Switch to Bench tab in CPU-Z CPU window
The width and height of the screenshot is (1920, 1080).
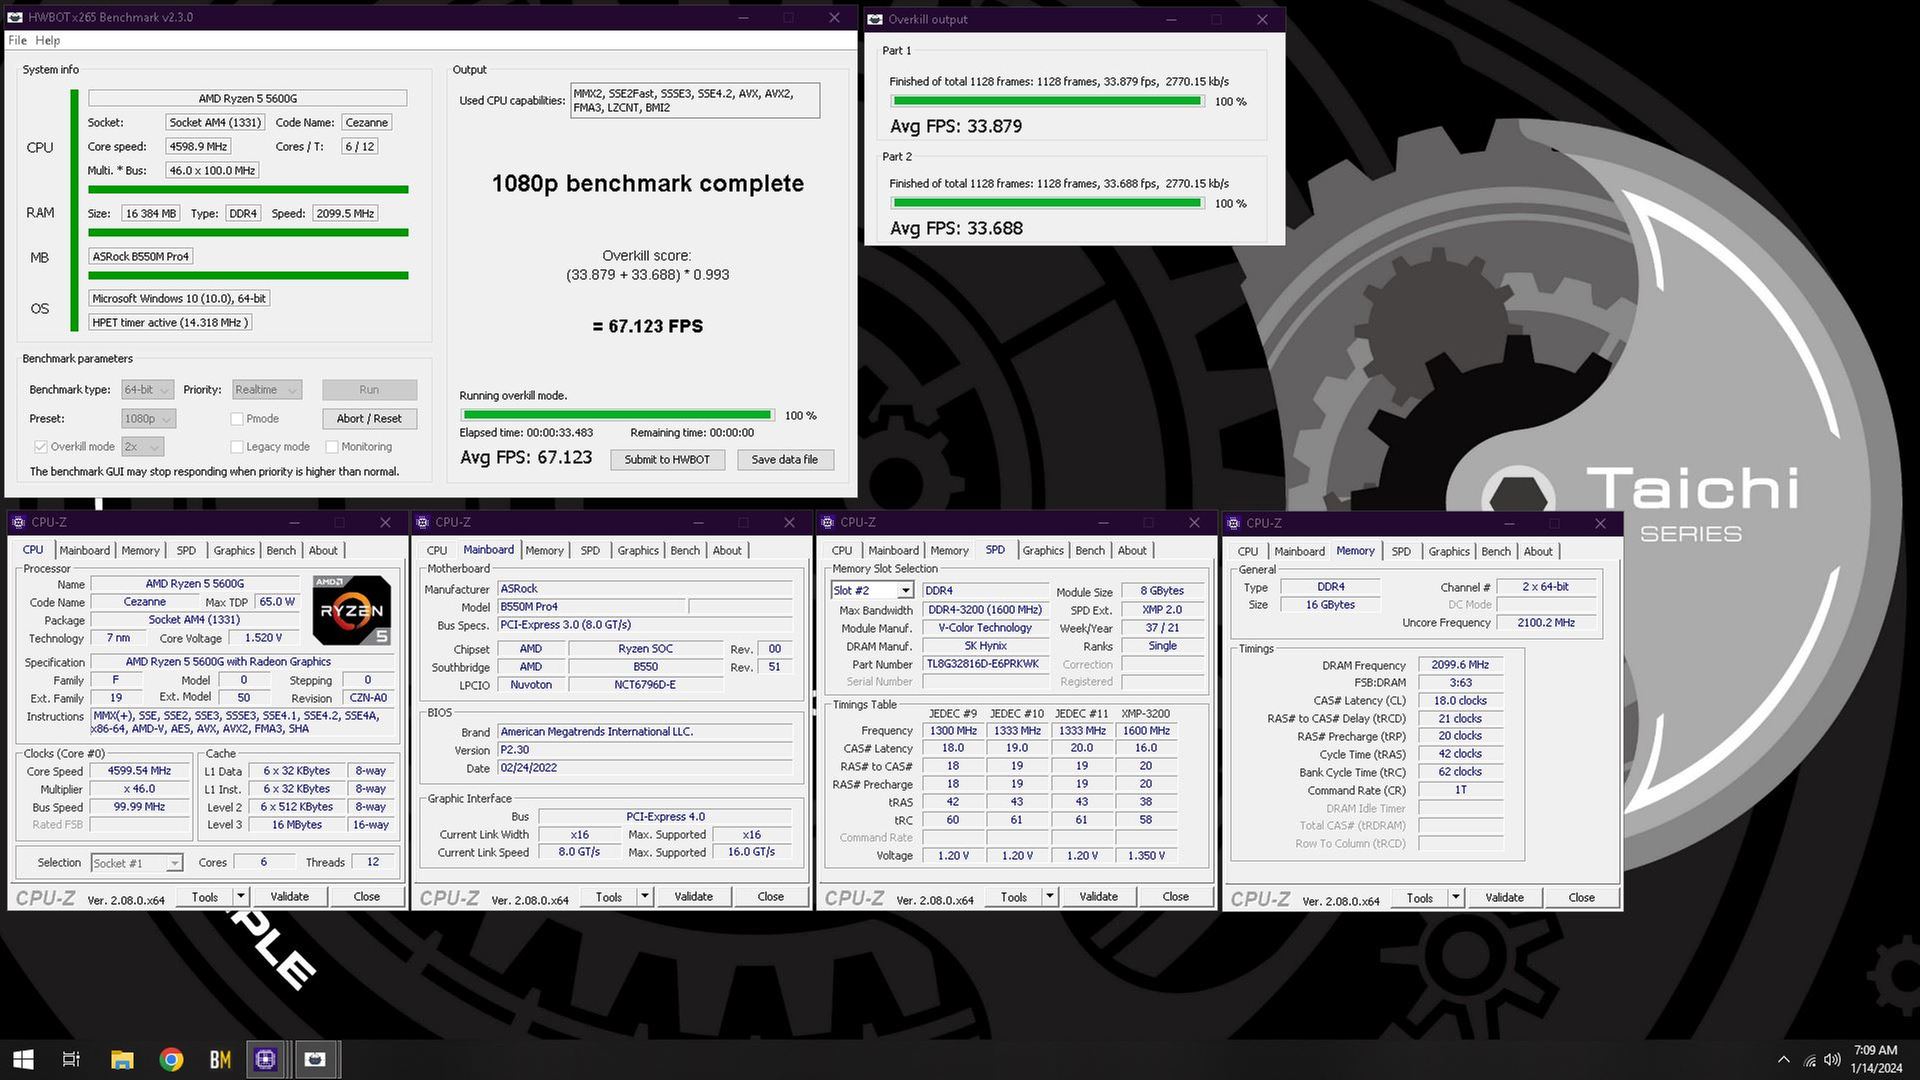(x=281, y=550)
